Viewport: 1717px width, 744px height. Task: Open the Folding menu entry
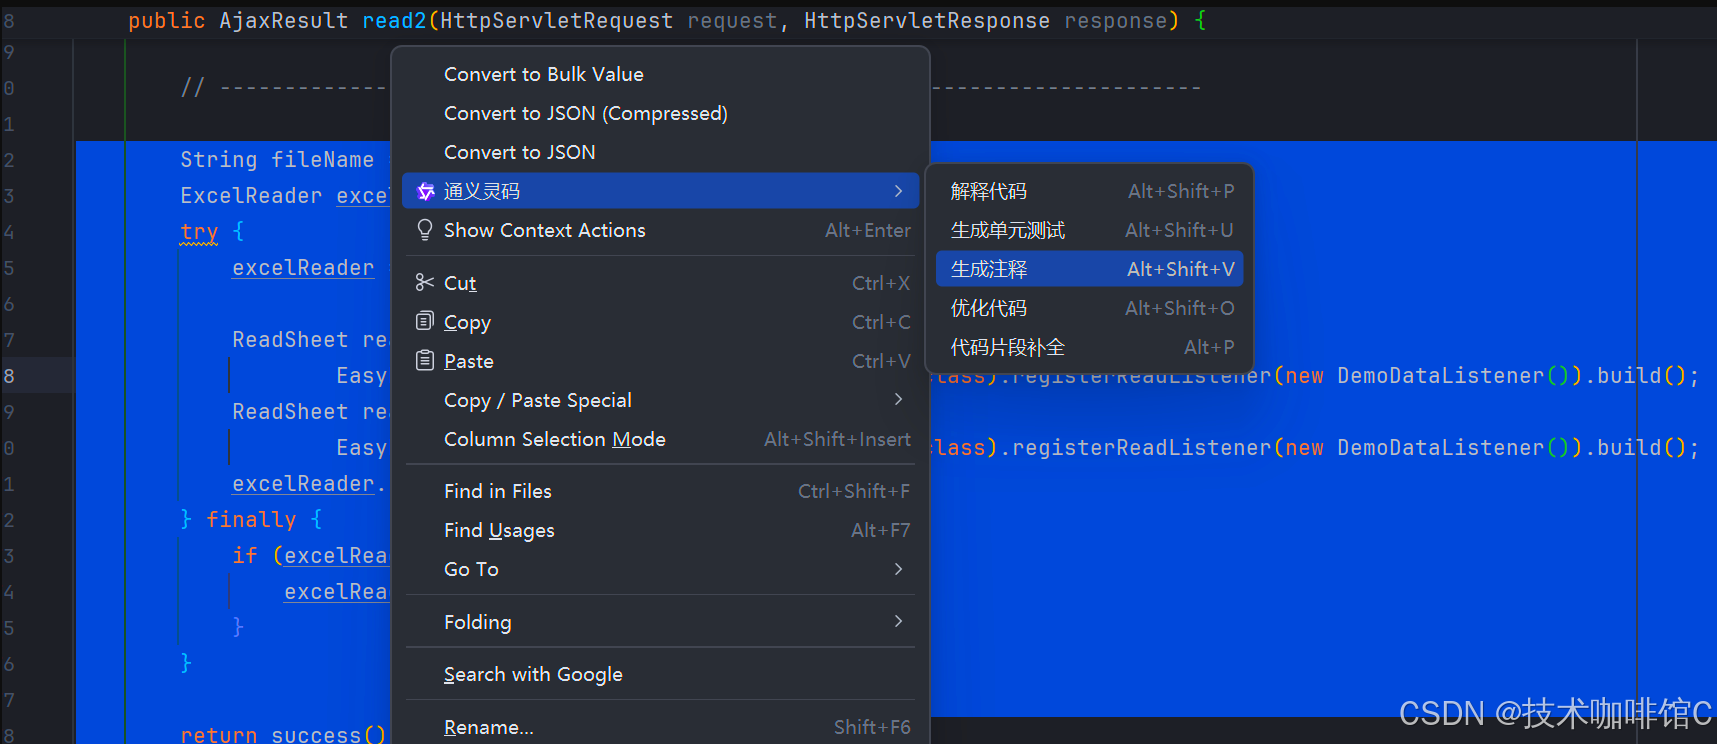coord(660,622)
